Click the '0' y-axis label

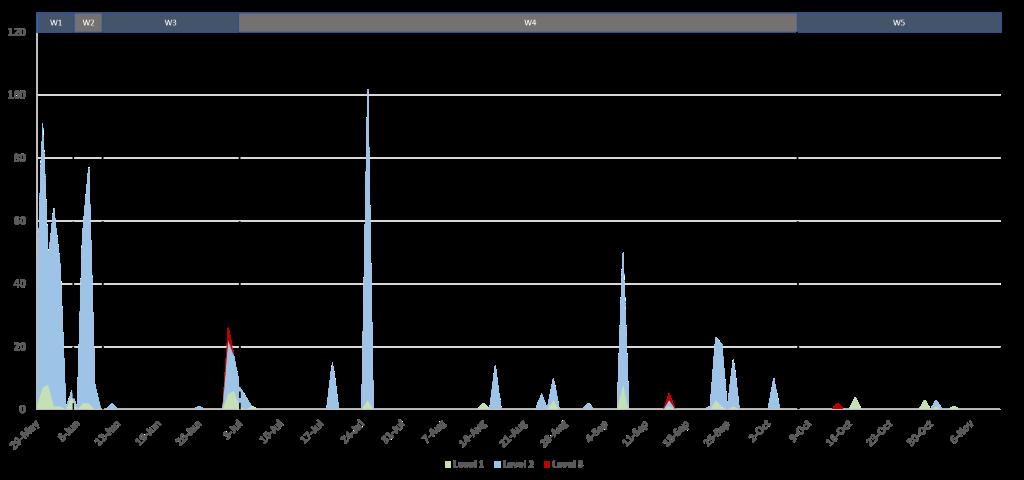[x=22, y=409]
